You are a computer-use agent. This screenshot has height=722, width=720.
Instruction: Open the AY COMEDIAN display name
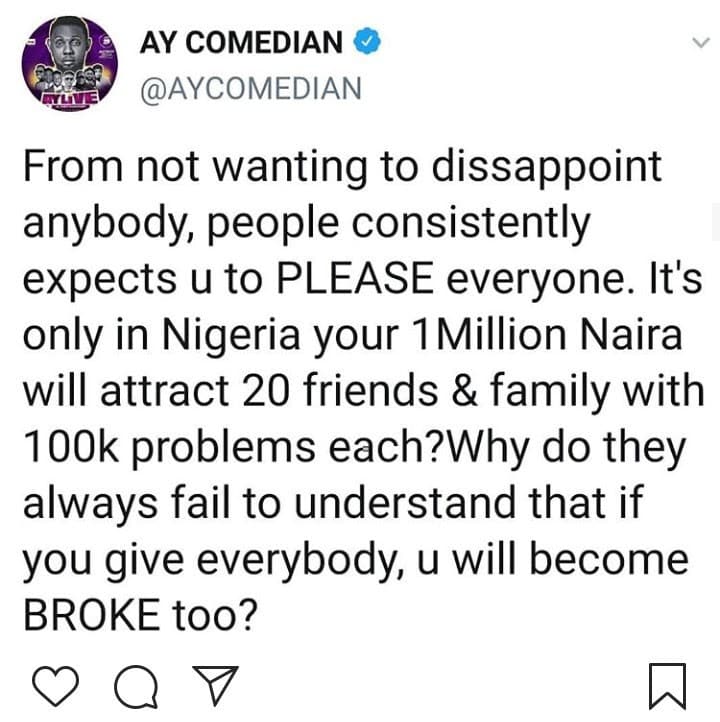(x=241, y=42)
